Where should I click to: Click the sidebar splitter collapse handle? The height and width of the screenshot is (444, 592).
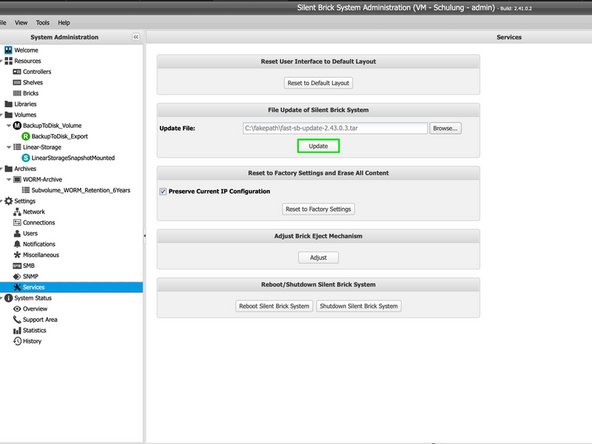pos(145,236)
